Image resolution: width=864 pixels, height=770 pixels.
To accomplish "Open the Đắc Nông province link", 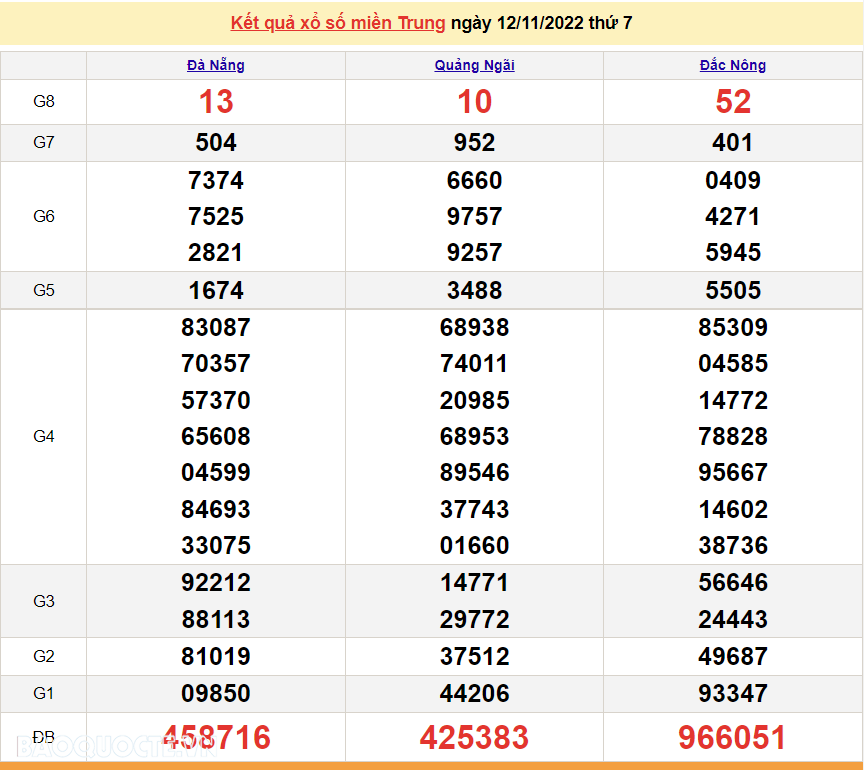I will click(733, 65).
